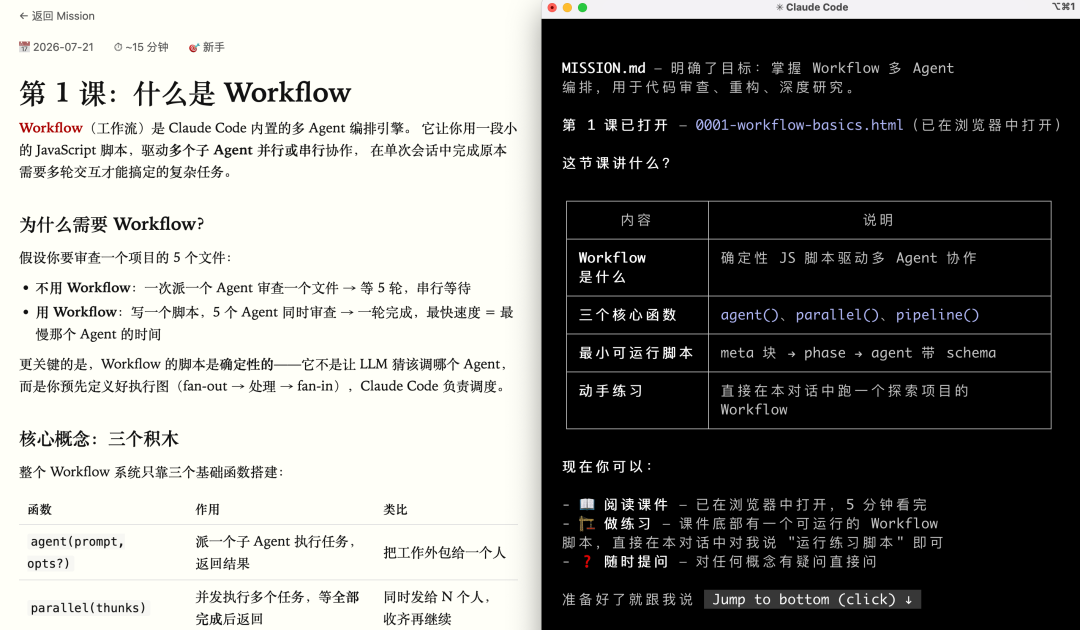Click the Jump to bottom (click) button
The width and height of the screenshot is (1080, 630).
coord(812,599)
